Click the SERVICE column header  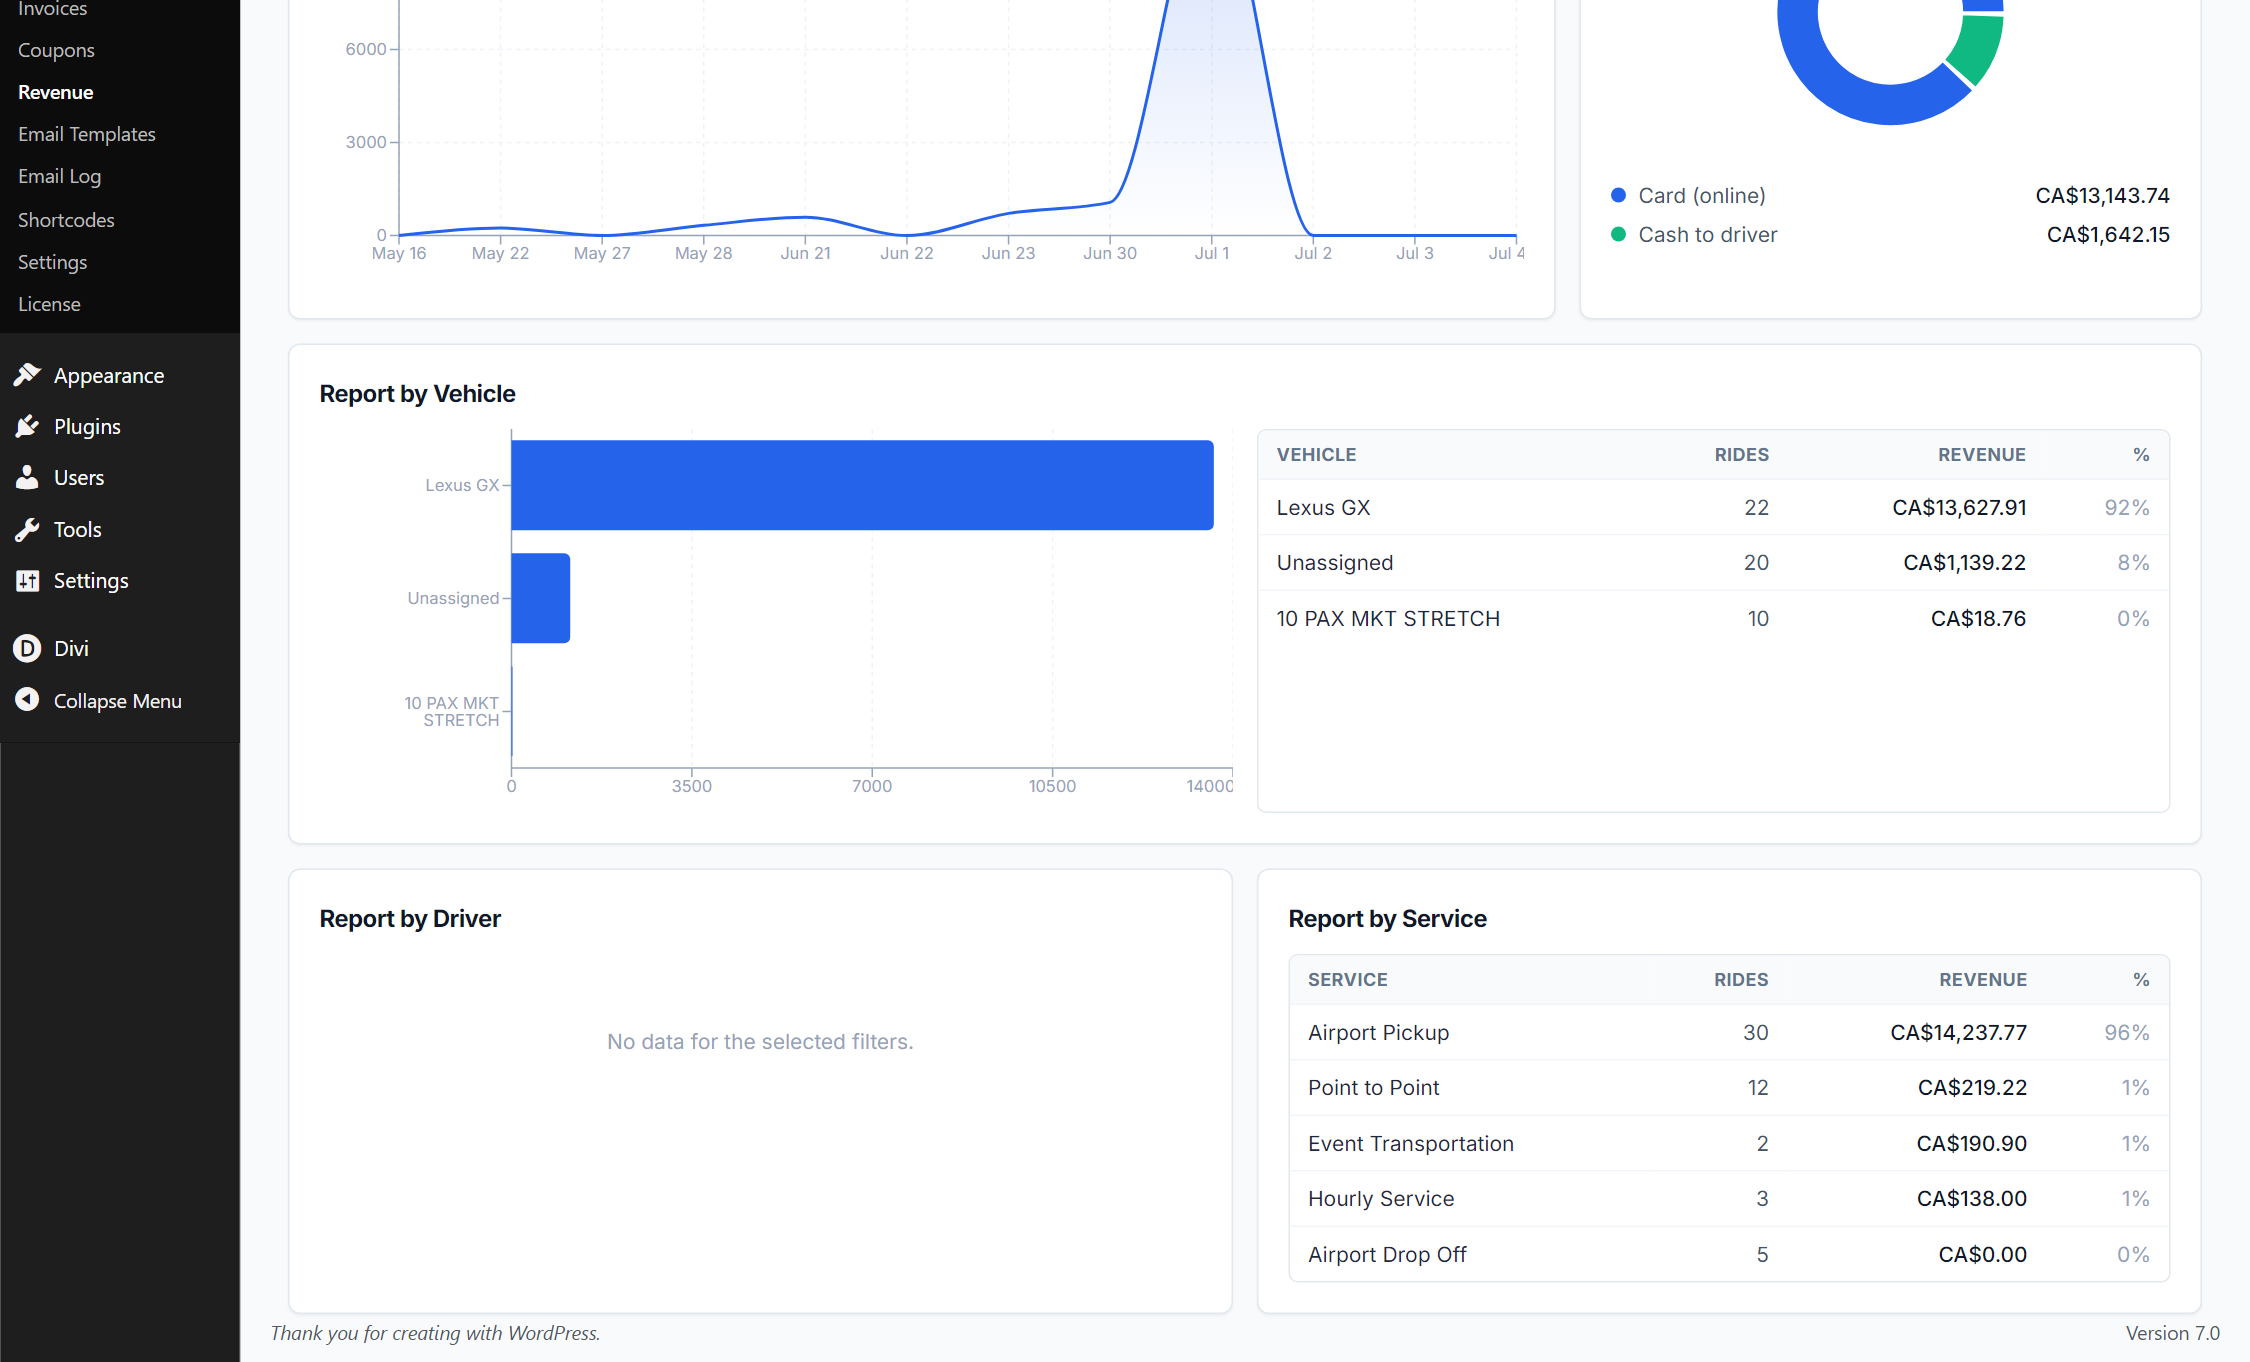pyautogui.click(x=1347, y=980)
